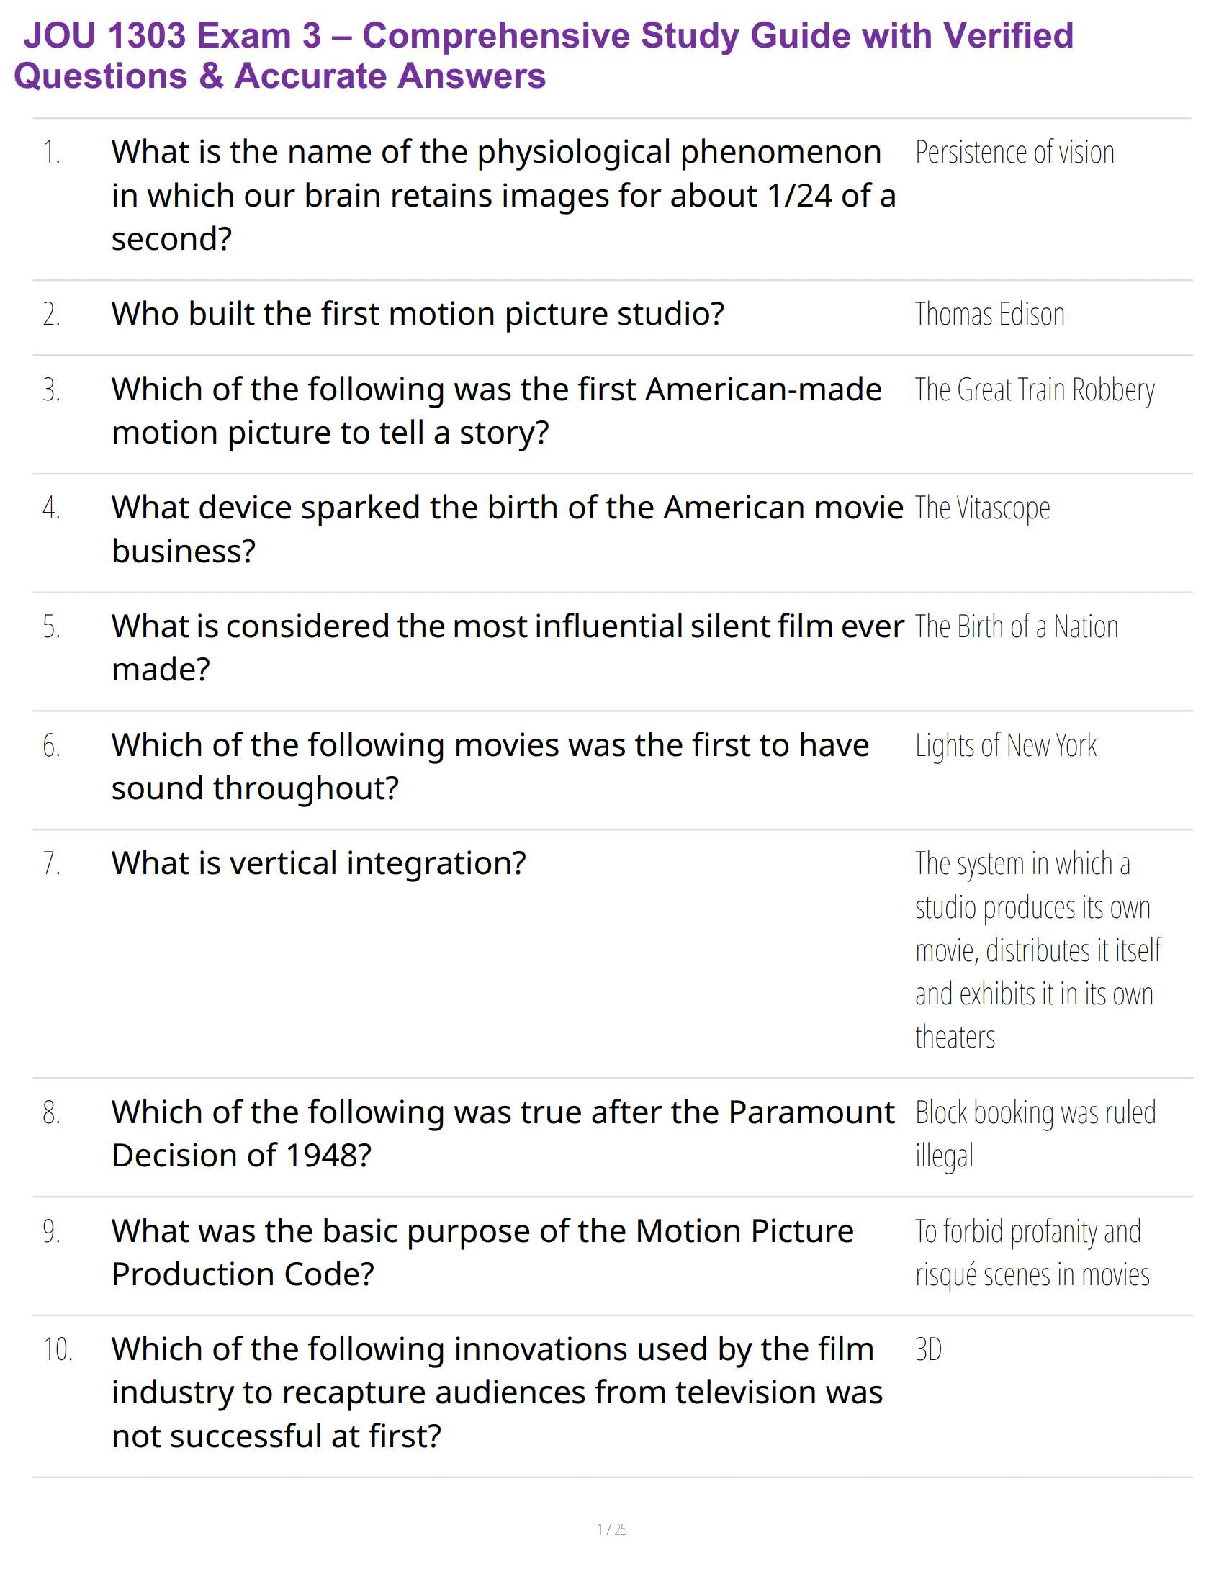Click the answer 'Lights of New York'
The width and height of the screenshot is (1224, 1584).
1006,746
